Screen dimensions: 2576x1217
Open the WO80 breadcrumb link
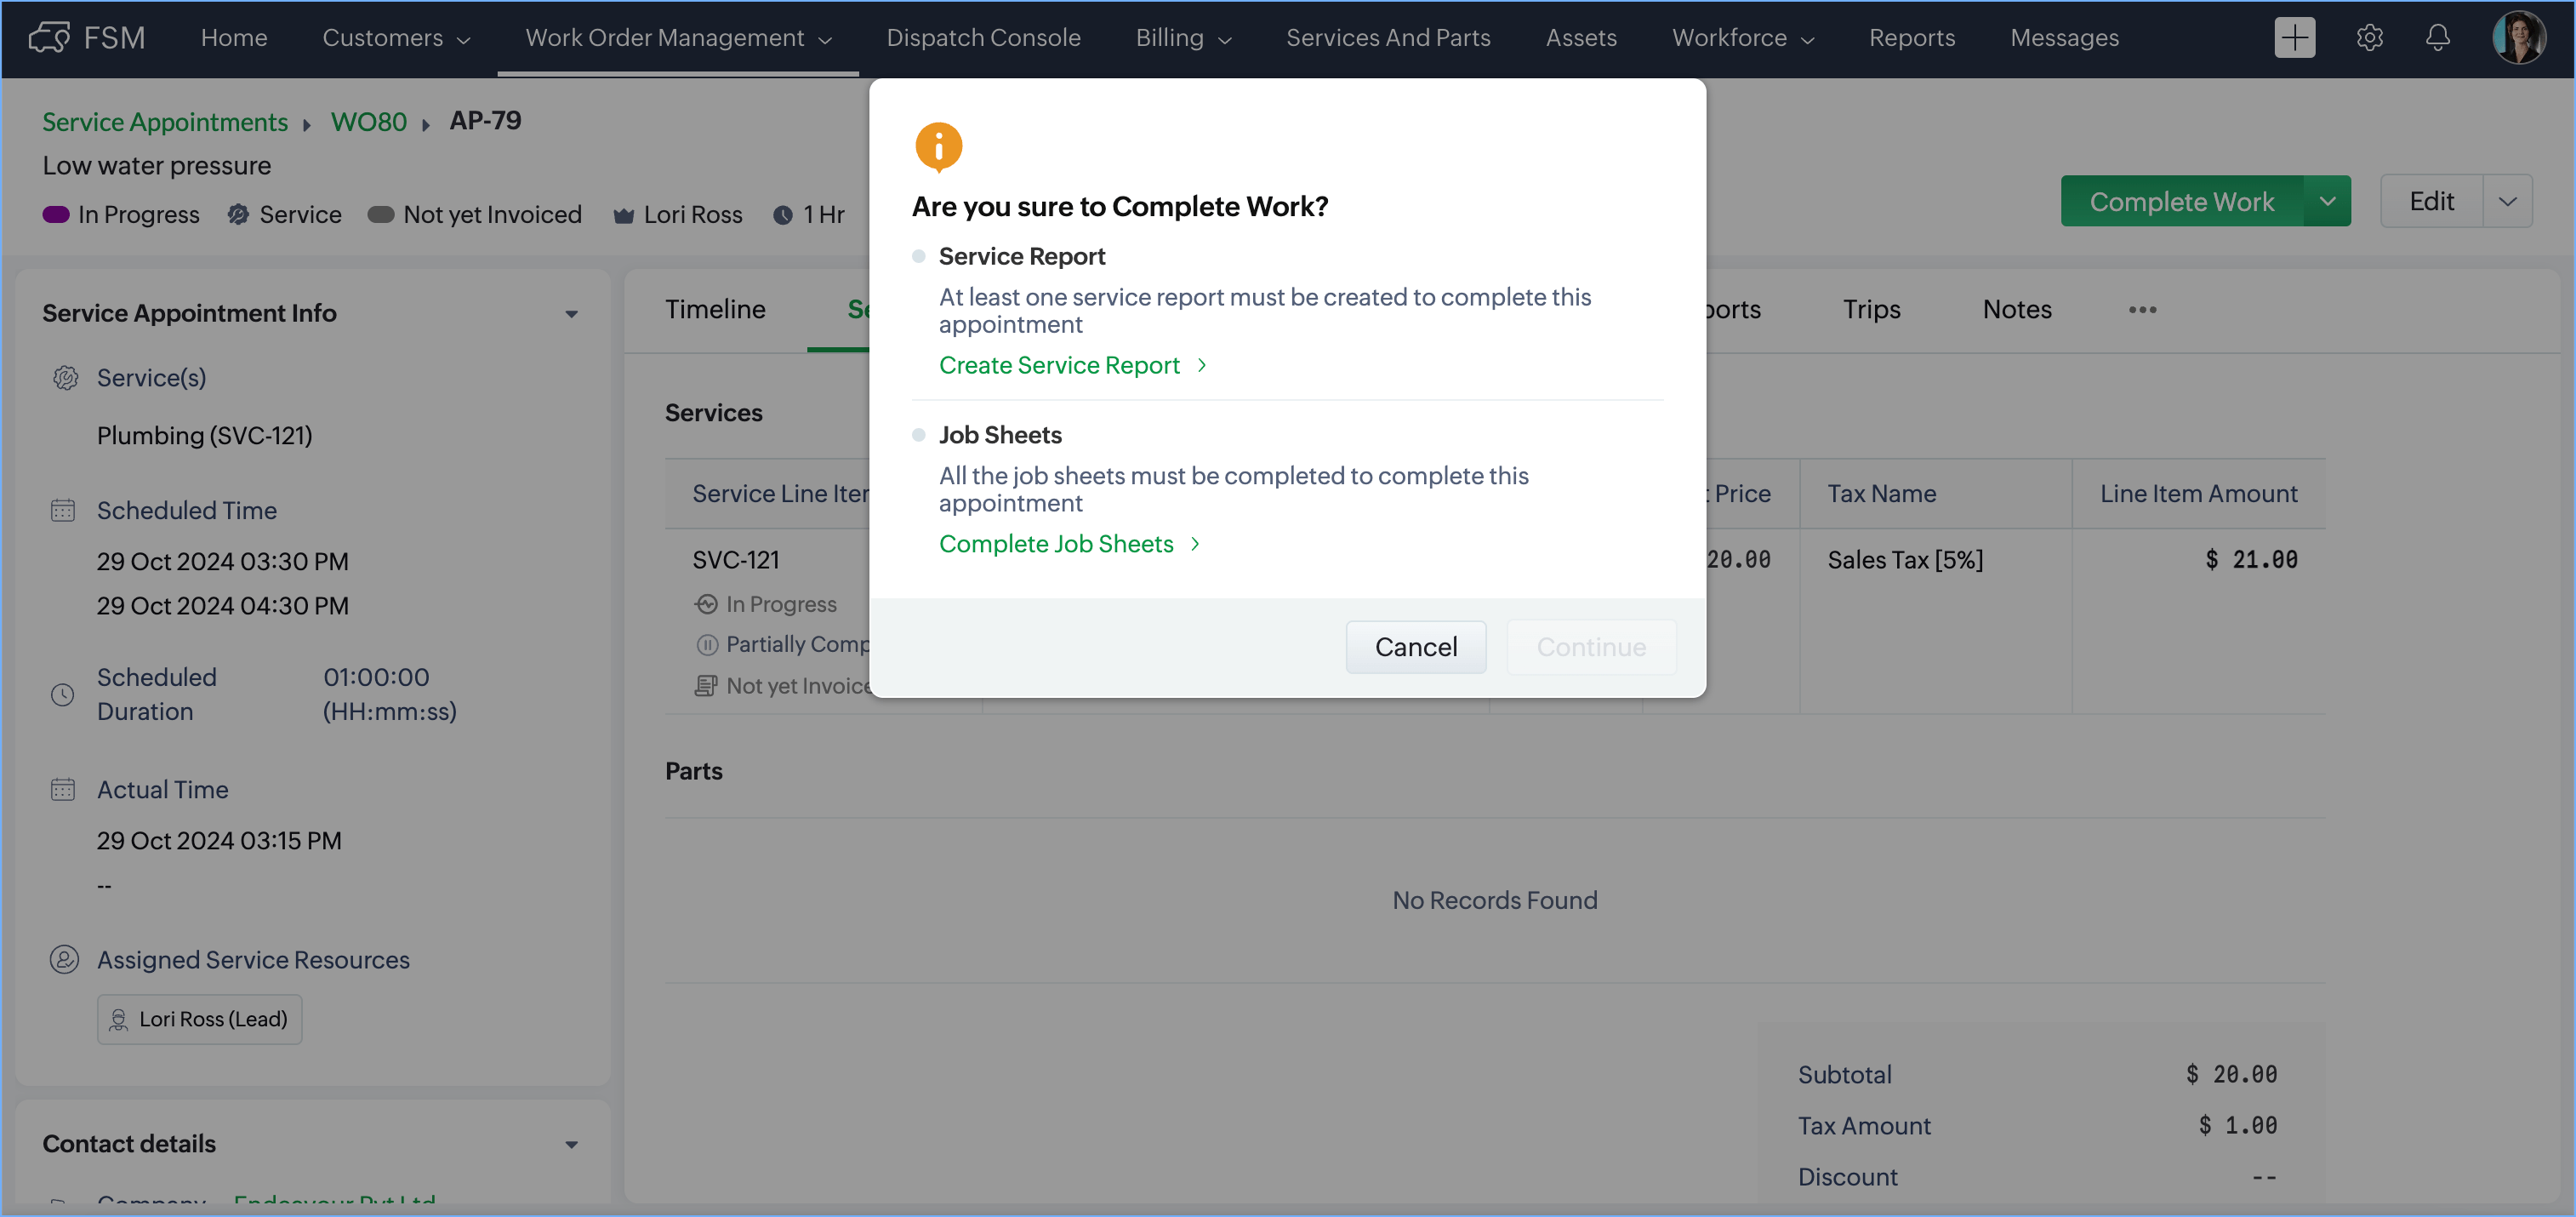pyautogui.click(x=368, y=122)
